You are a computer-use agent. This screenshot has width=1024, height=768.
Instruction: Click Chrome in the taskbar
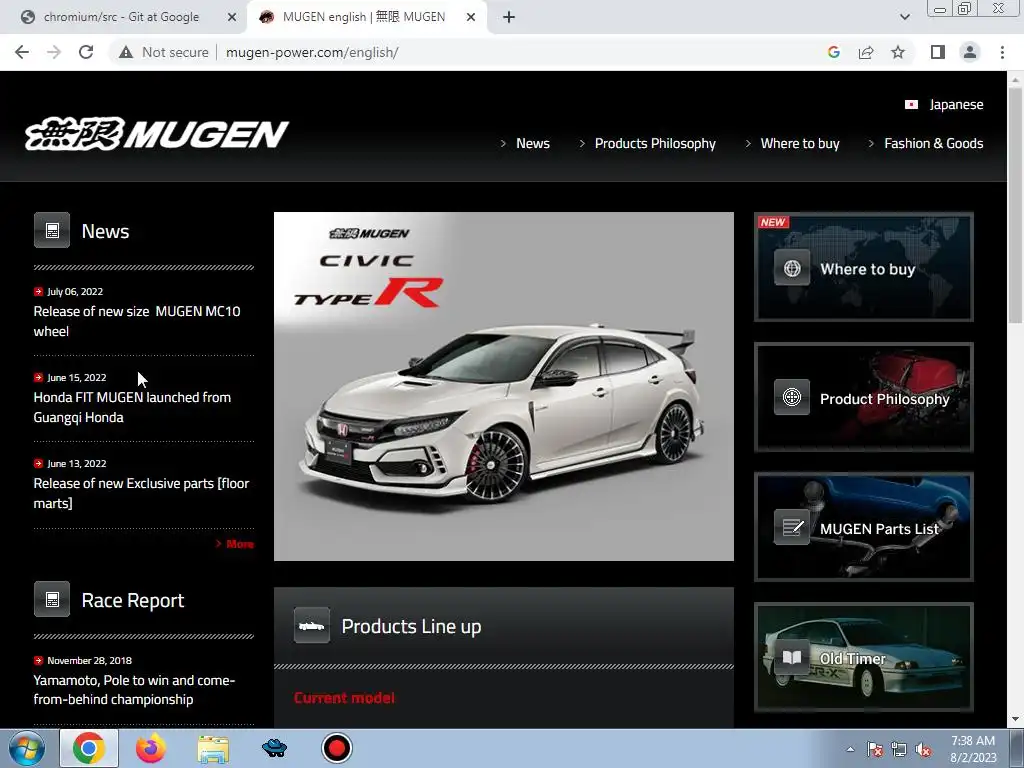tap(89, 748)
